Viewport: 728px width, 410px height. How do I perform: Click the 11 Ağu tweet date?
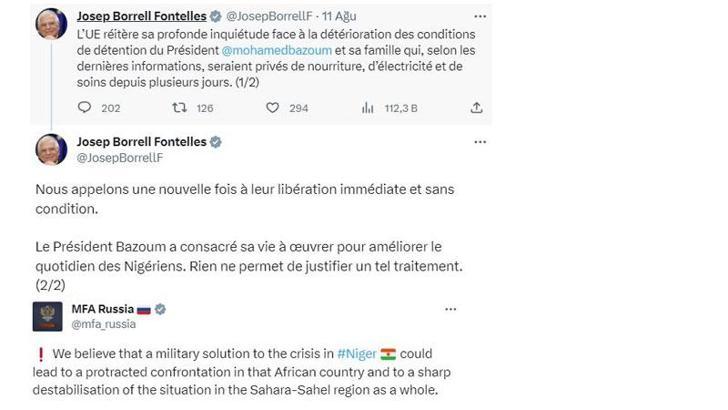tap(340, 17)
